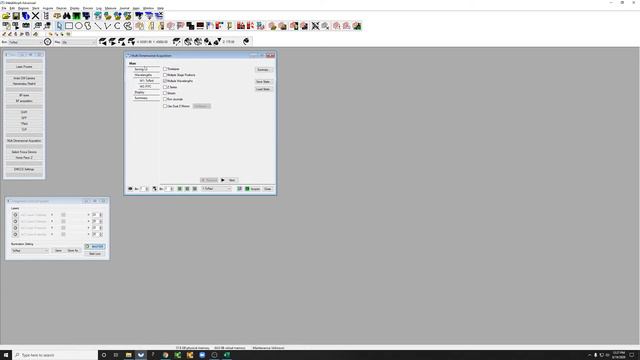Image resolution: width=640 pixels, height=360 pixels.
Task: Click the binoculars icon in the toolbar
Action: click(67, 16)
